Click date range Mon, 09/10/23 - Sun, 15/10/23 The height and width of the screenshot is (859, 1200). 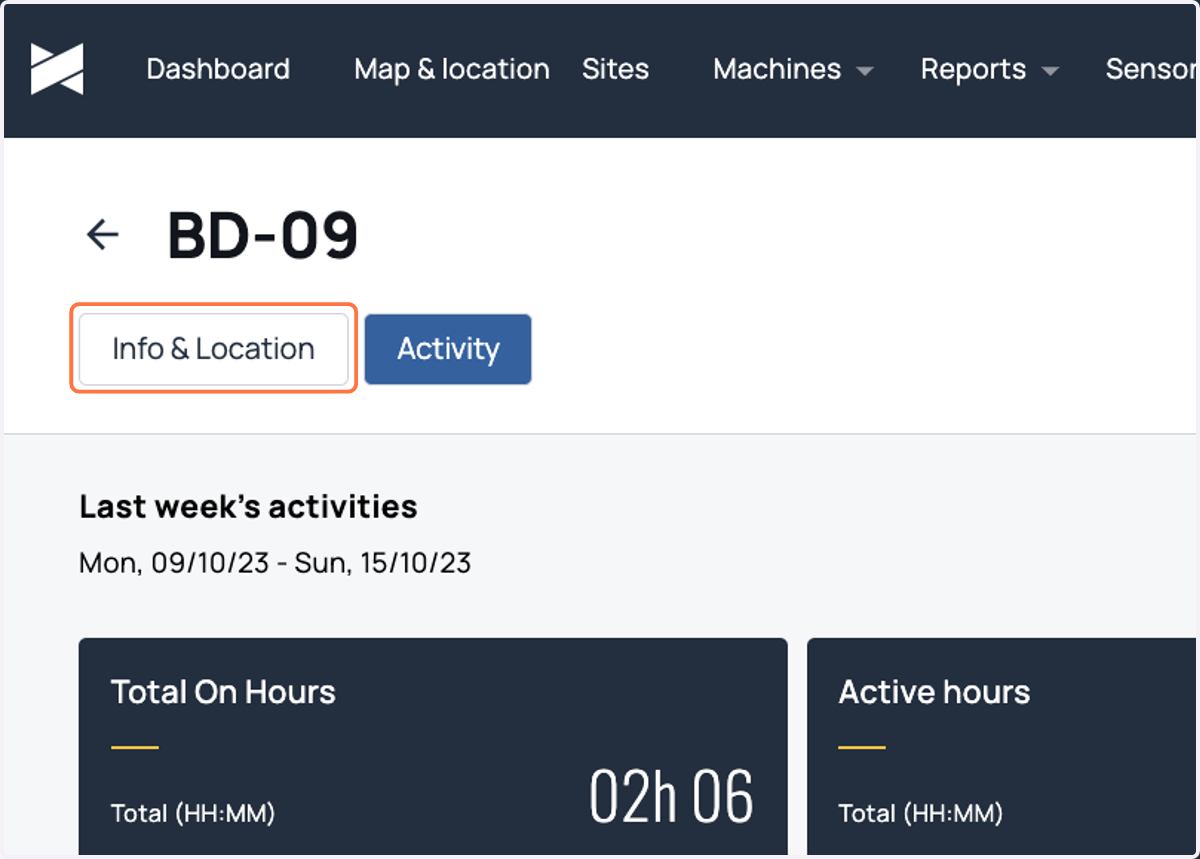click(x=275, y=563)
